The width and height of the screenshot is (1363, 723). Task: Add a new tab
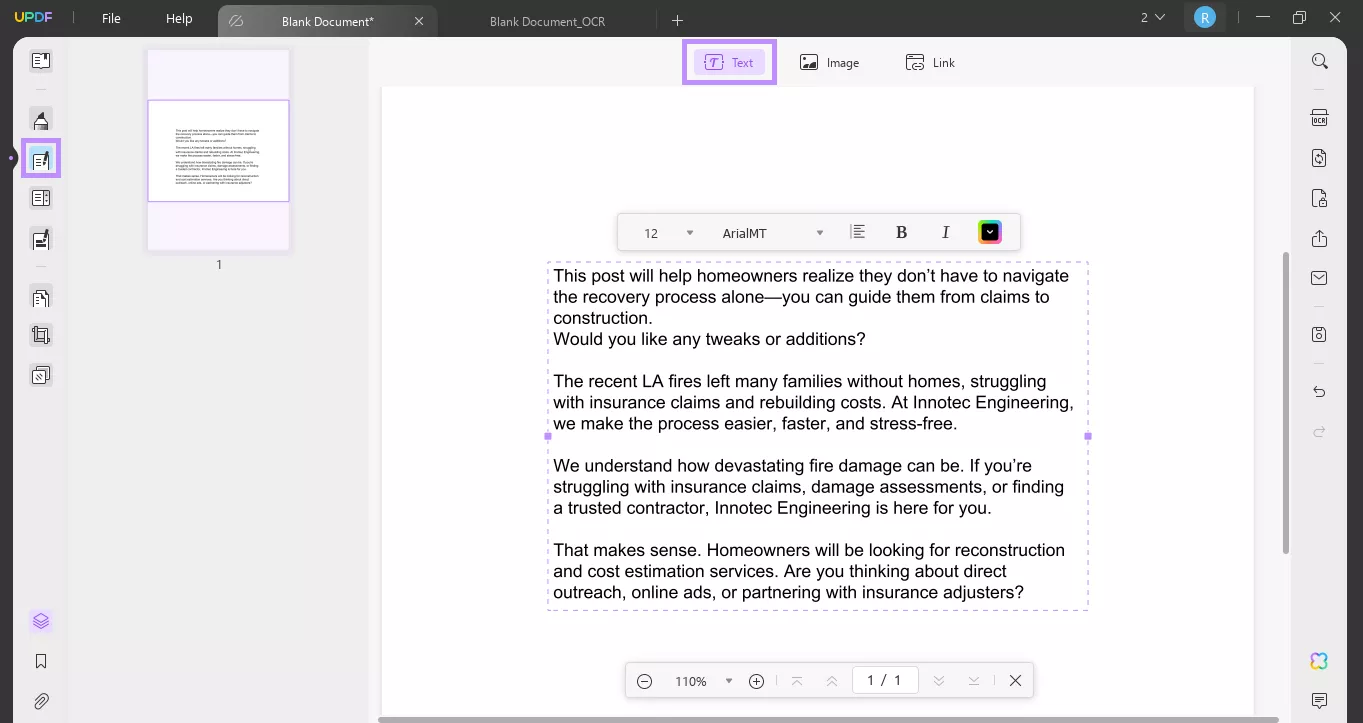tap(677, 20)
